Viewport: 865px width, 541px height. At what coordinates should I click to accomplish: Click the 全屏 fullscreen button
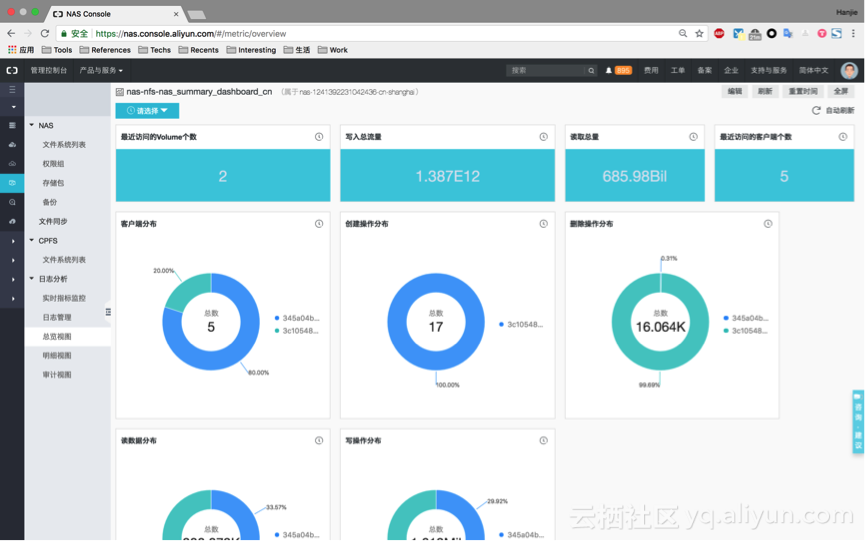tap(841, 92)
